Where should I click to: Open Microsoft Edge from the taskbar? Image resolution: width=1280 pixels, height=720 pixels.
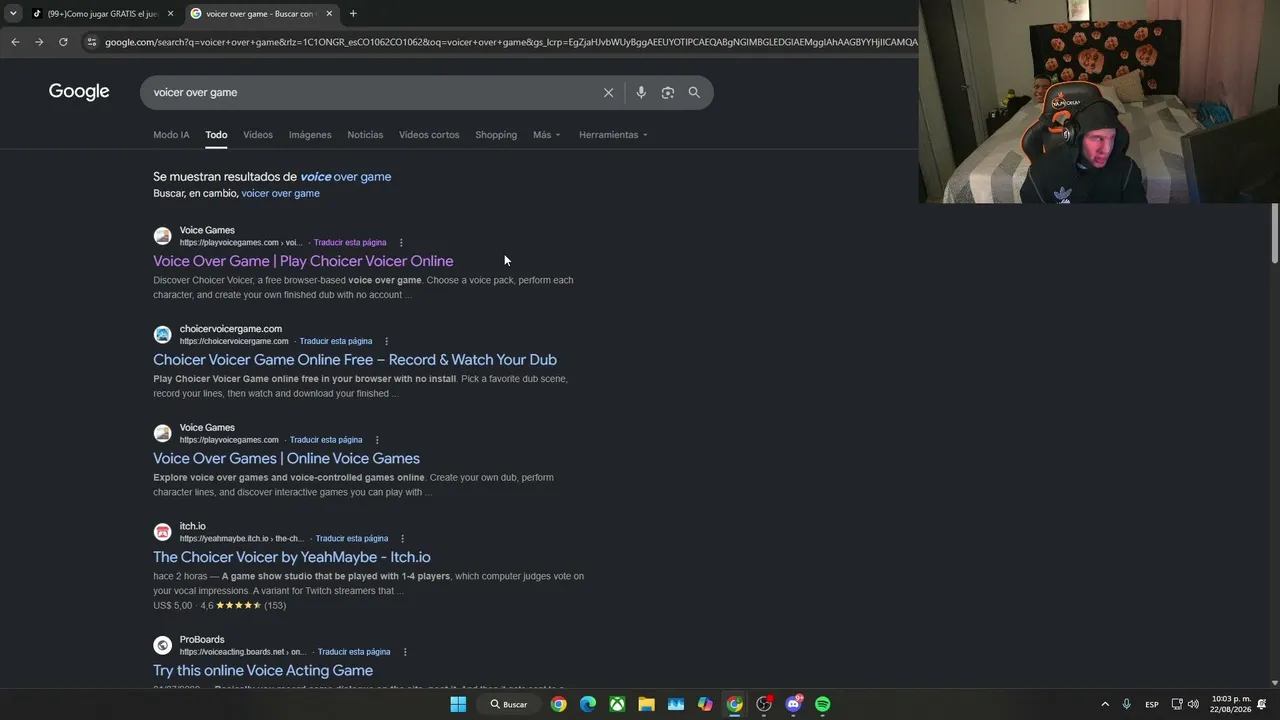[588, 704]
